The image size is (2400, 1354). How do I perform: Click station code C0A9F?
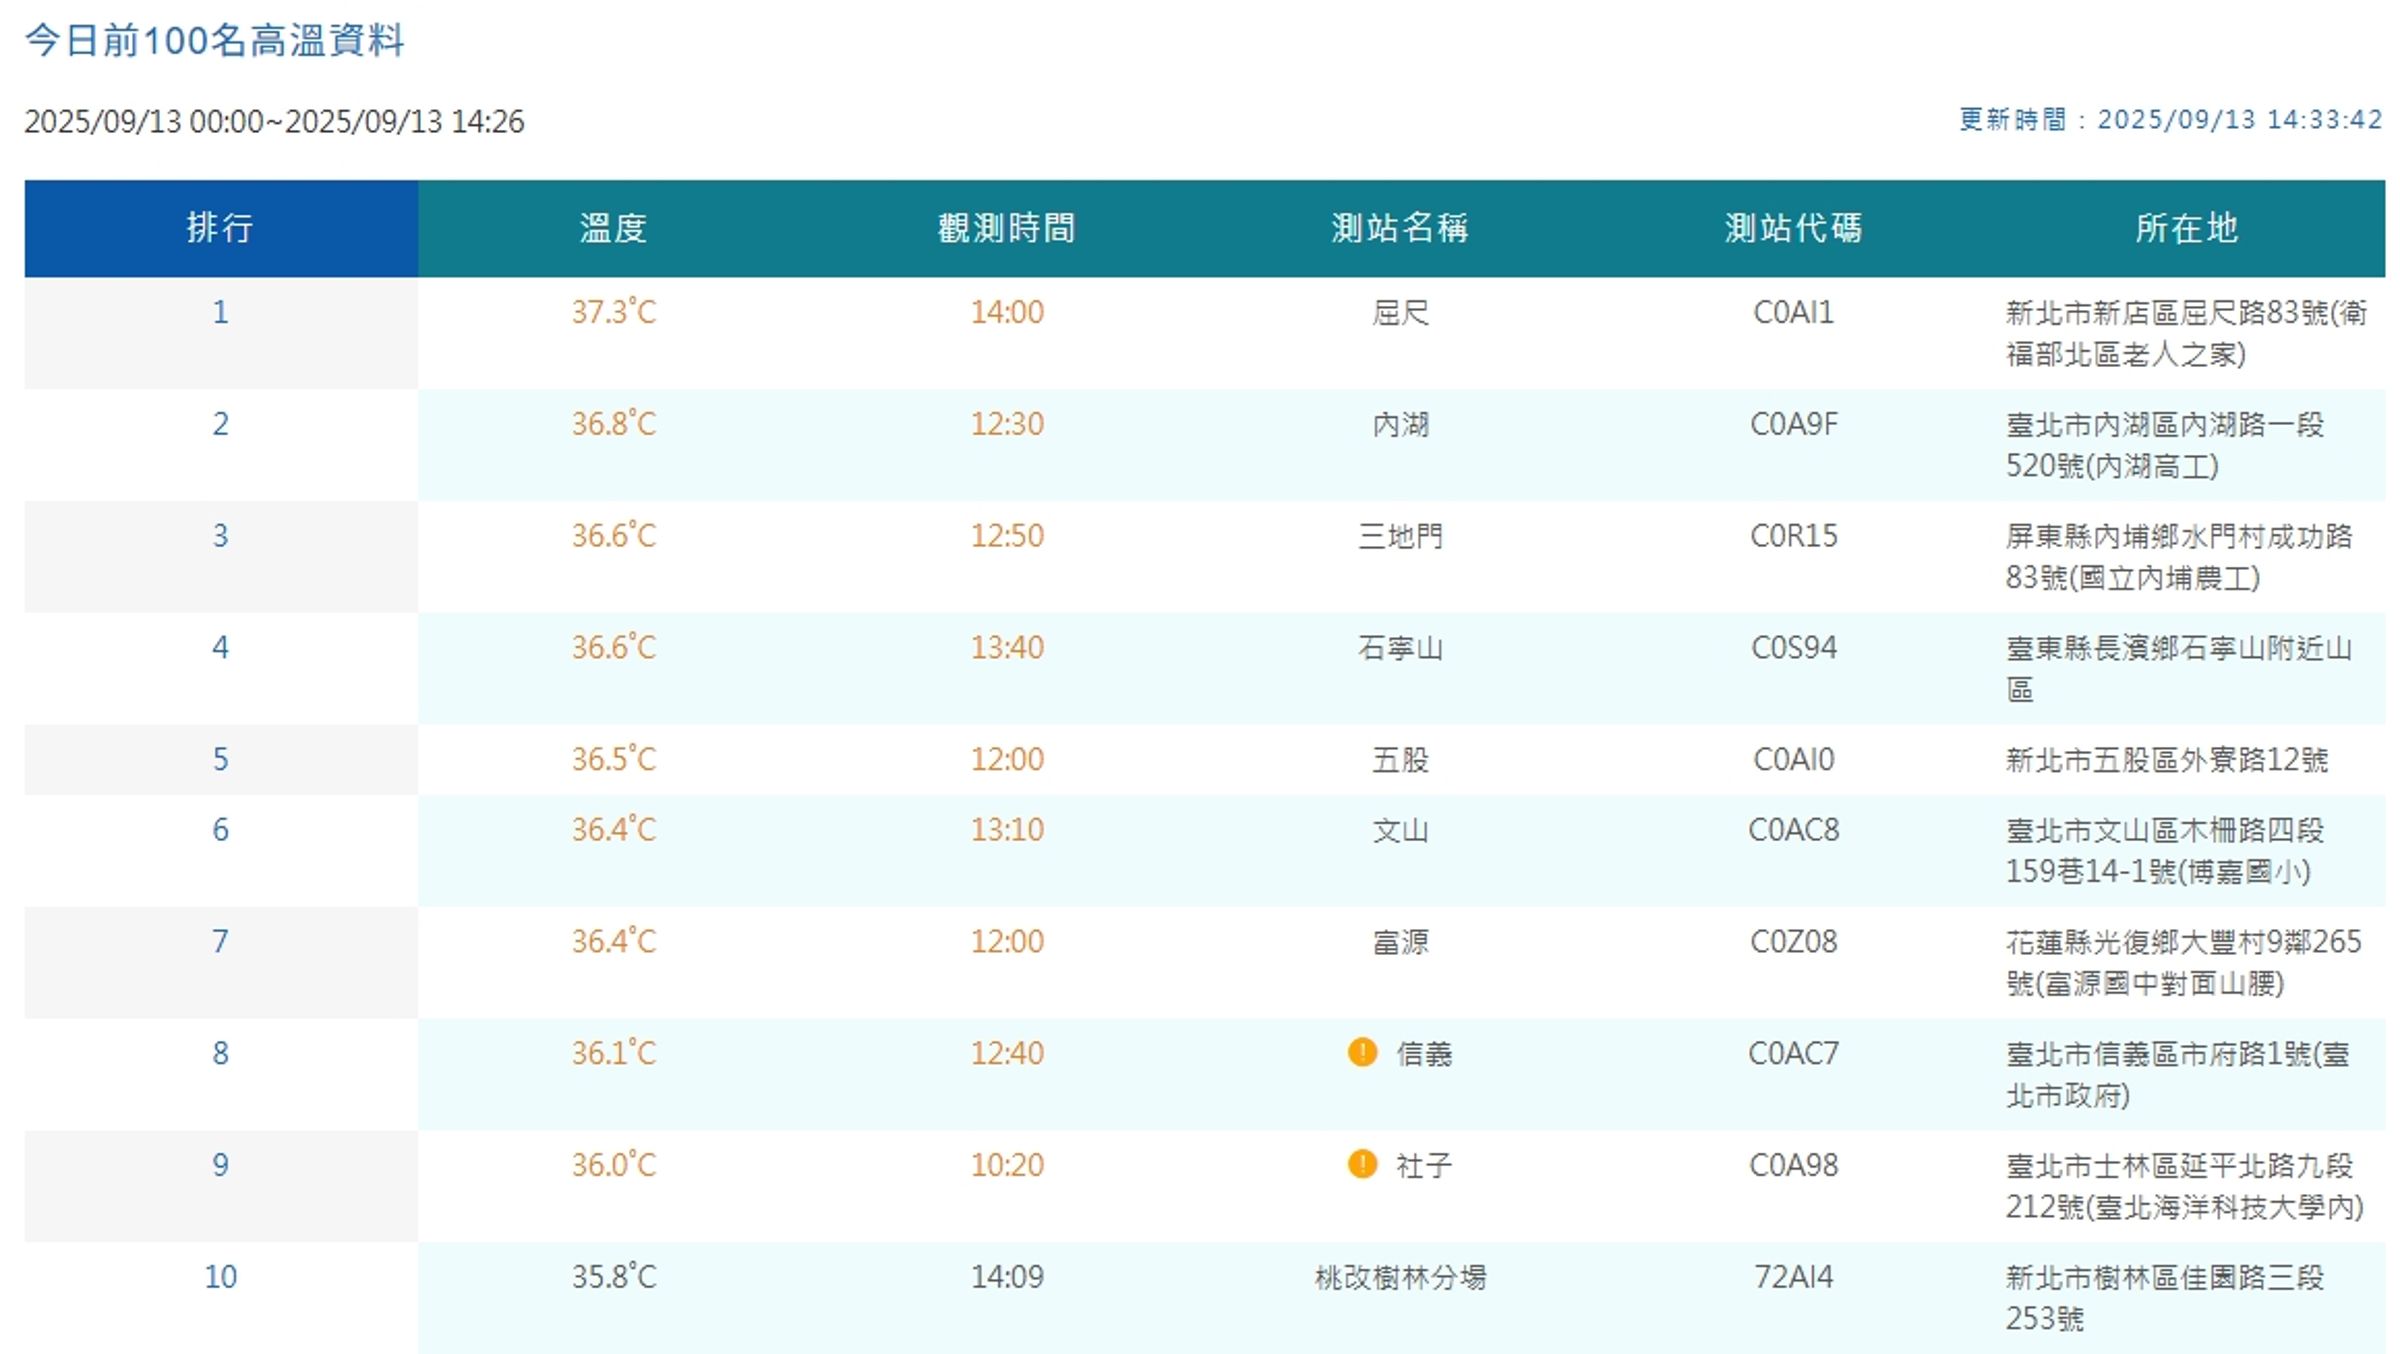1793,424
